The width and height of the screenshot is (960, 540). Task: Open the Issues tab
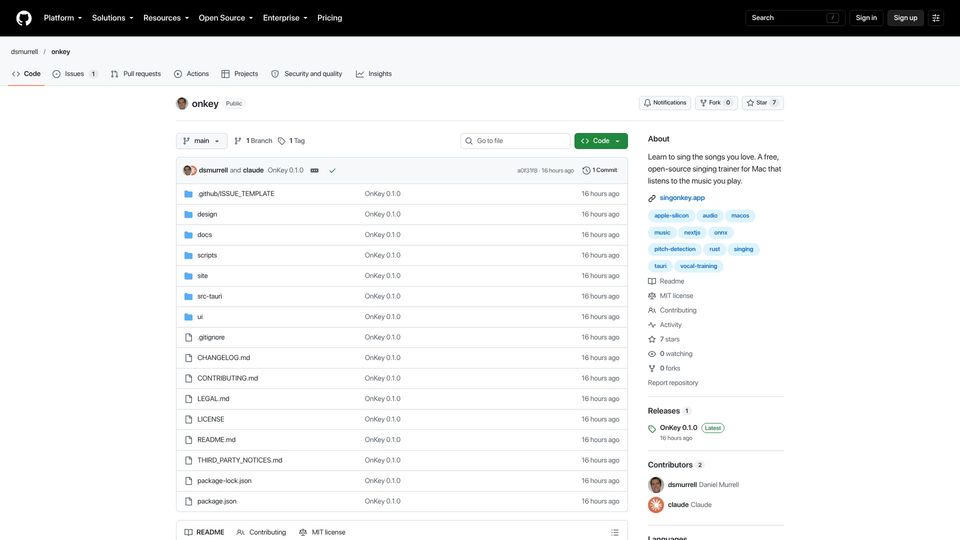tap(75, 73)
